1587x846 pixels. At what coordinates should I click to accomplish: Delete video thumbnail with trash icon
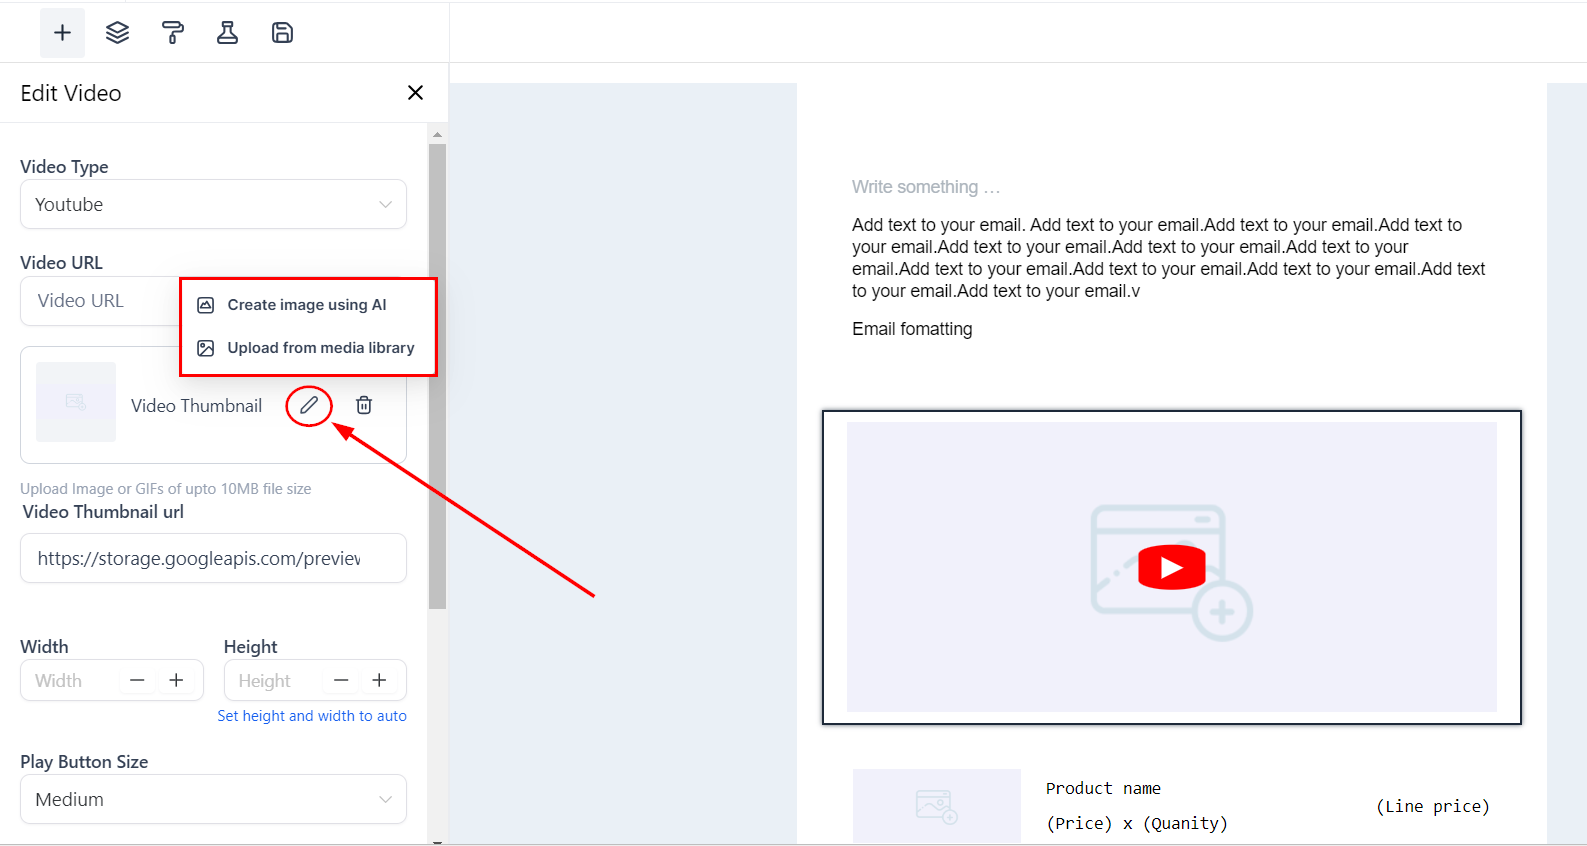click(x=364, y=405)
